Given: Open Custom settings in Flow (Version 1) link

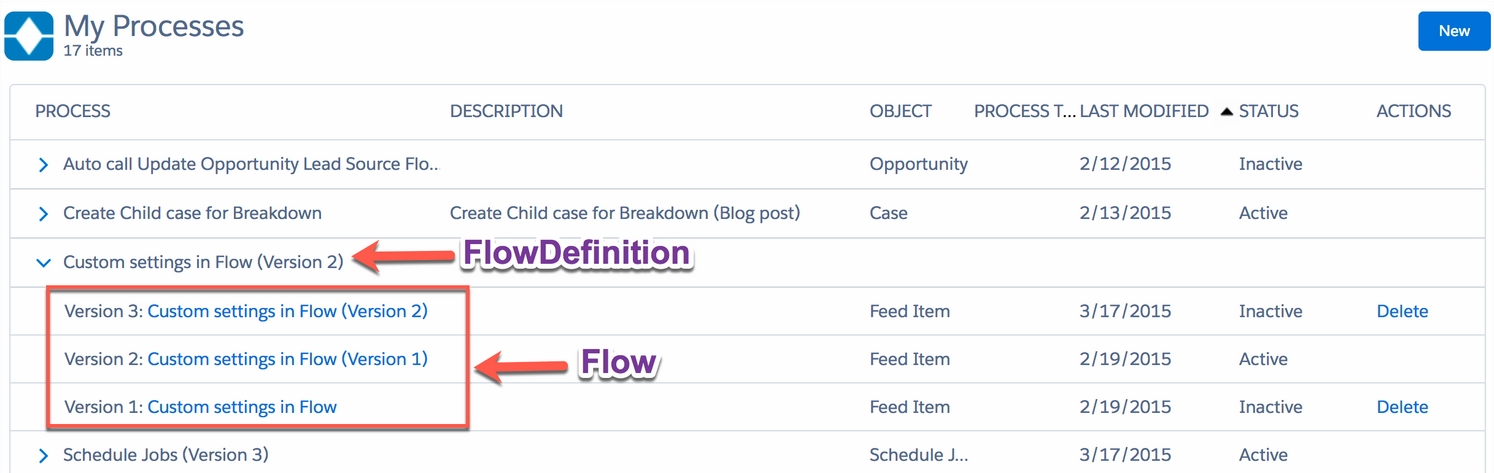Looking at the screenshot, I should pos(288,359).
